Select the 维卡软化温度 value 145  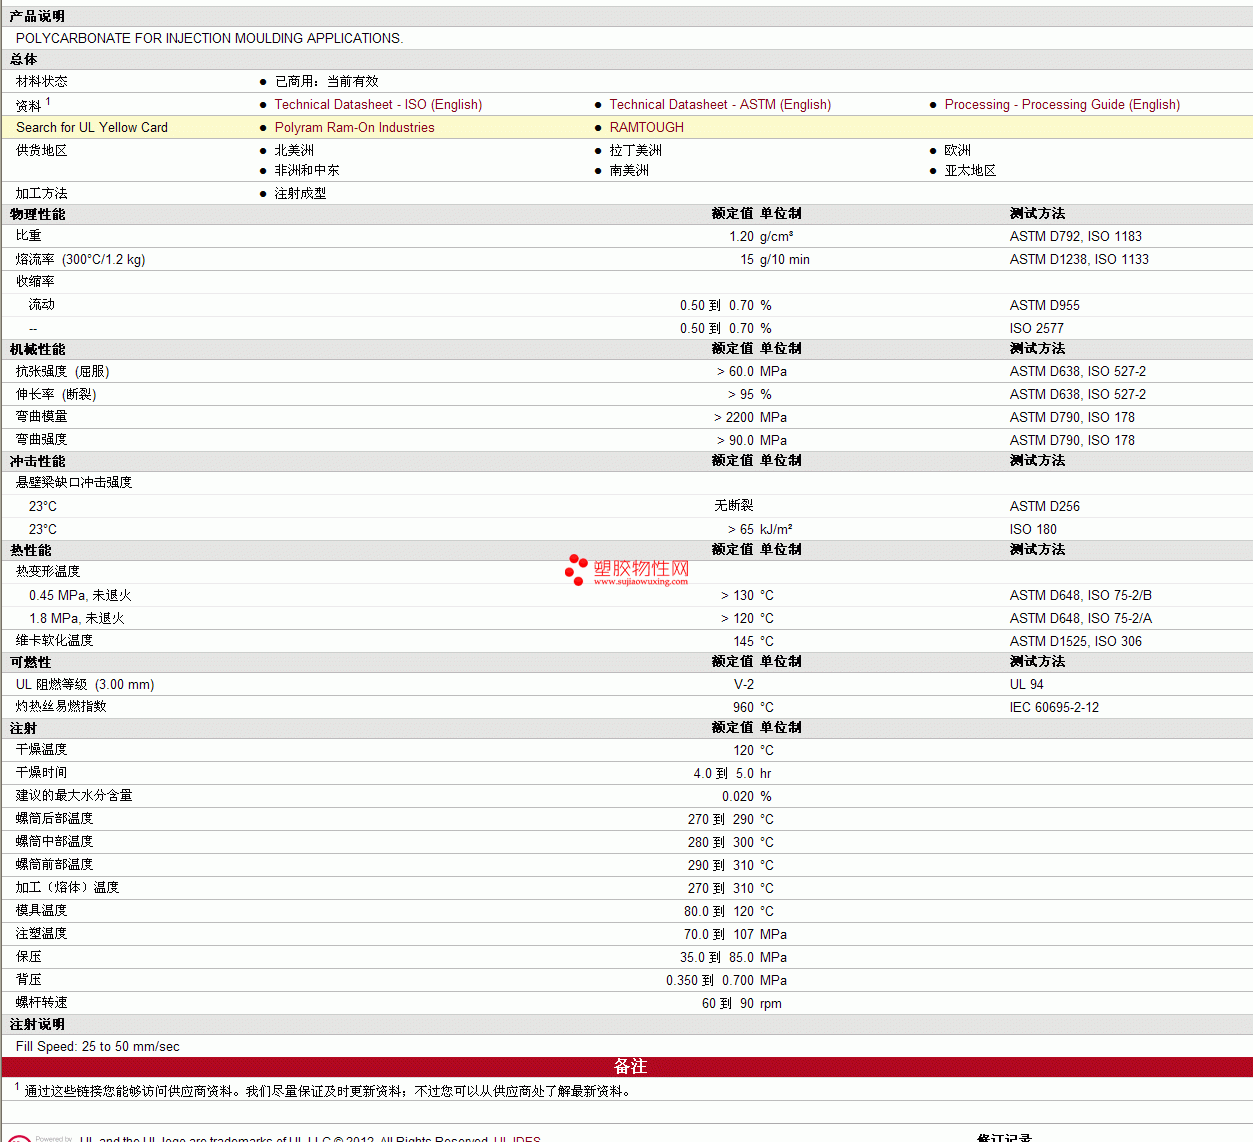pyautogui.click(x=744, y=641)
